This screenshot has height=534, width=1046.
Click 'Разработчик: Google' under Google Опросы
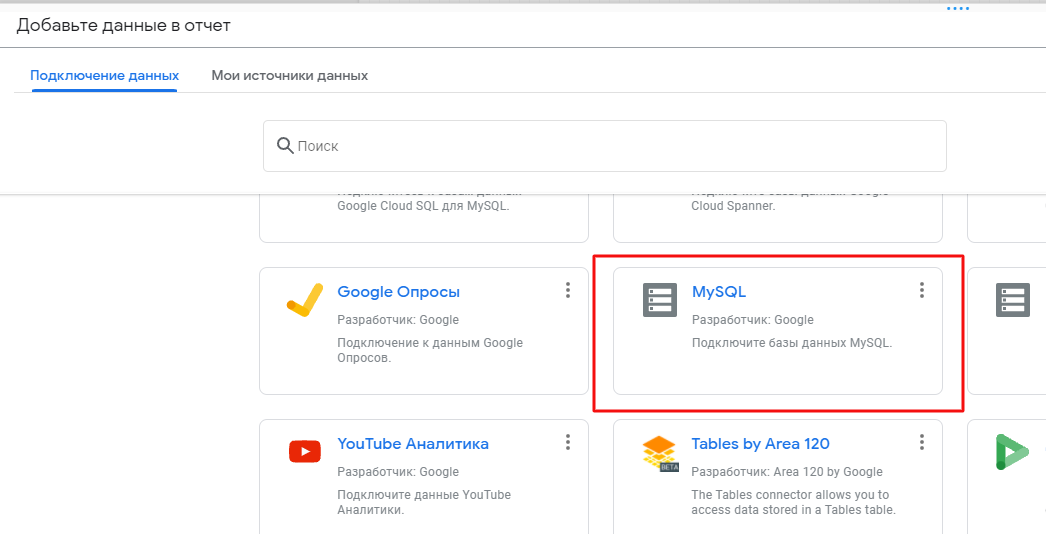398,320
